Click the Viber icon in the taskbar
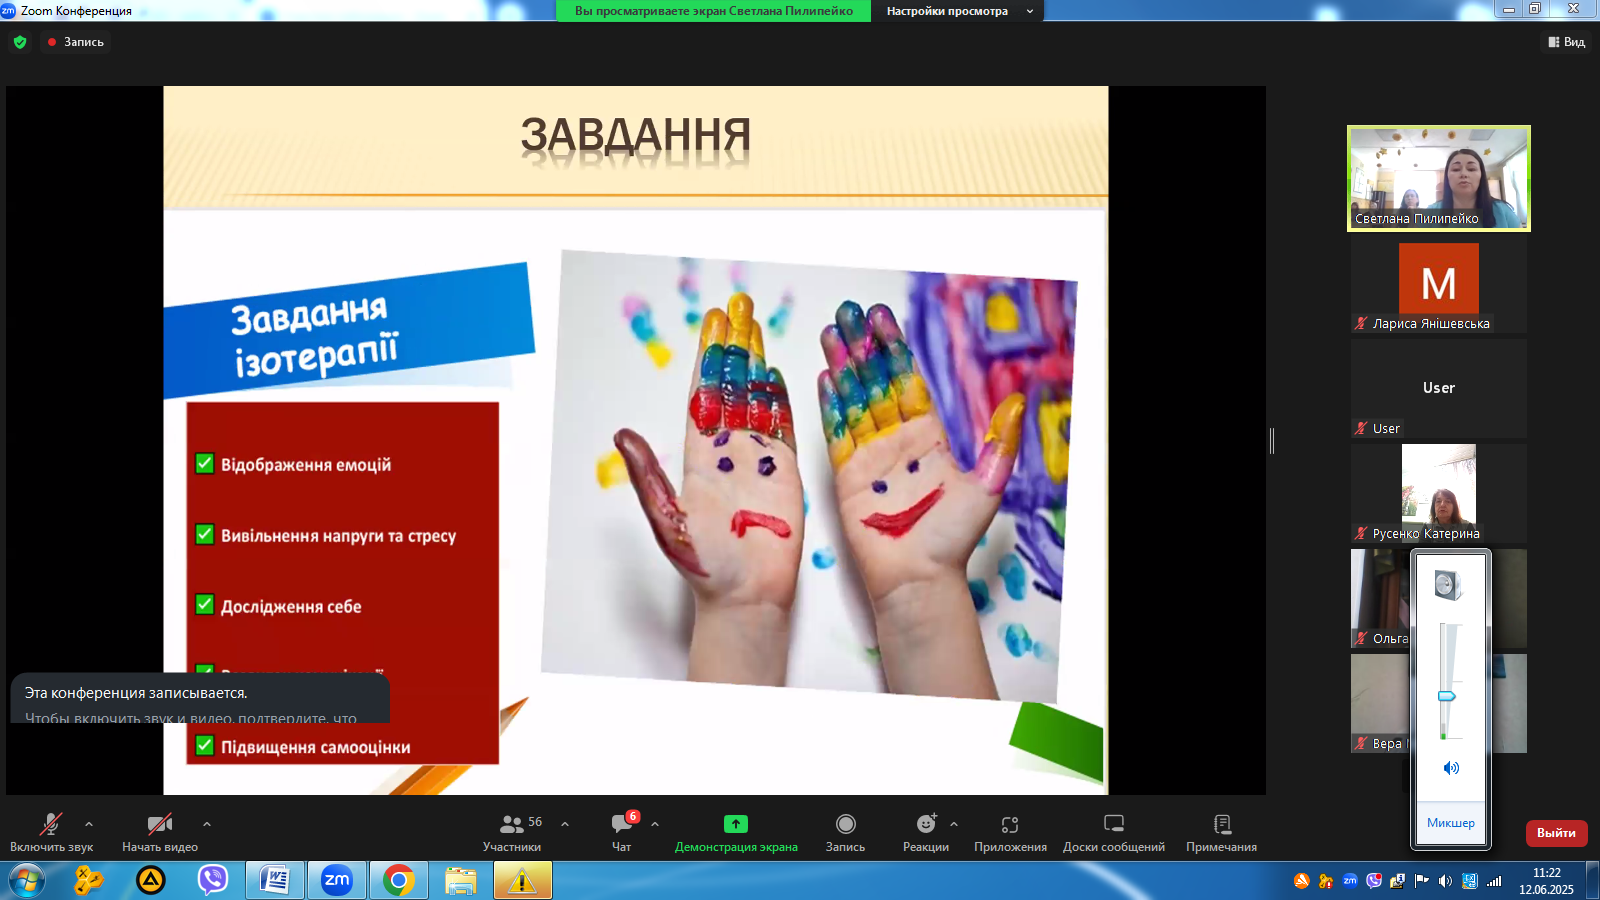This screenshot has height=900, width=1600. point(212,880)
